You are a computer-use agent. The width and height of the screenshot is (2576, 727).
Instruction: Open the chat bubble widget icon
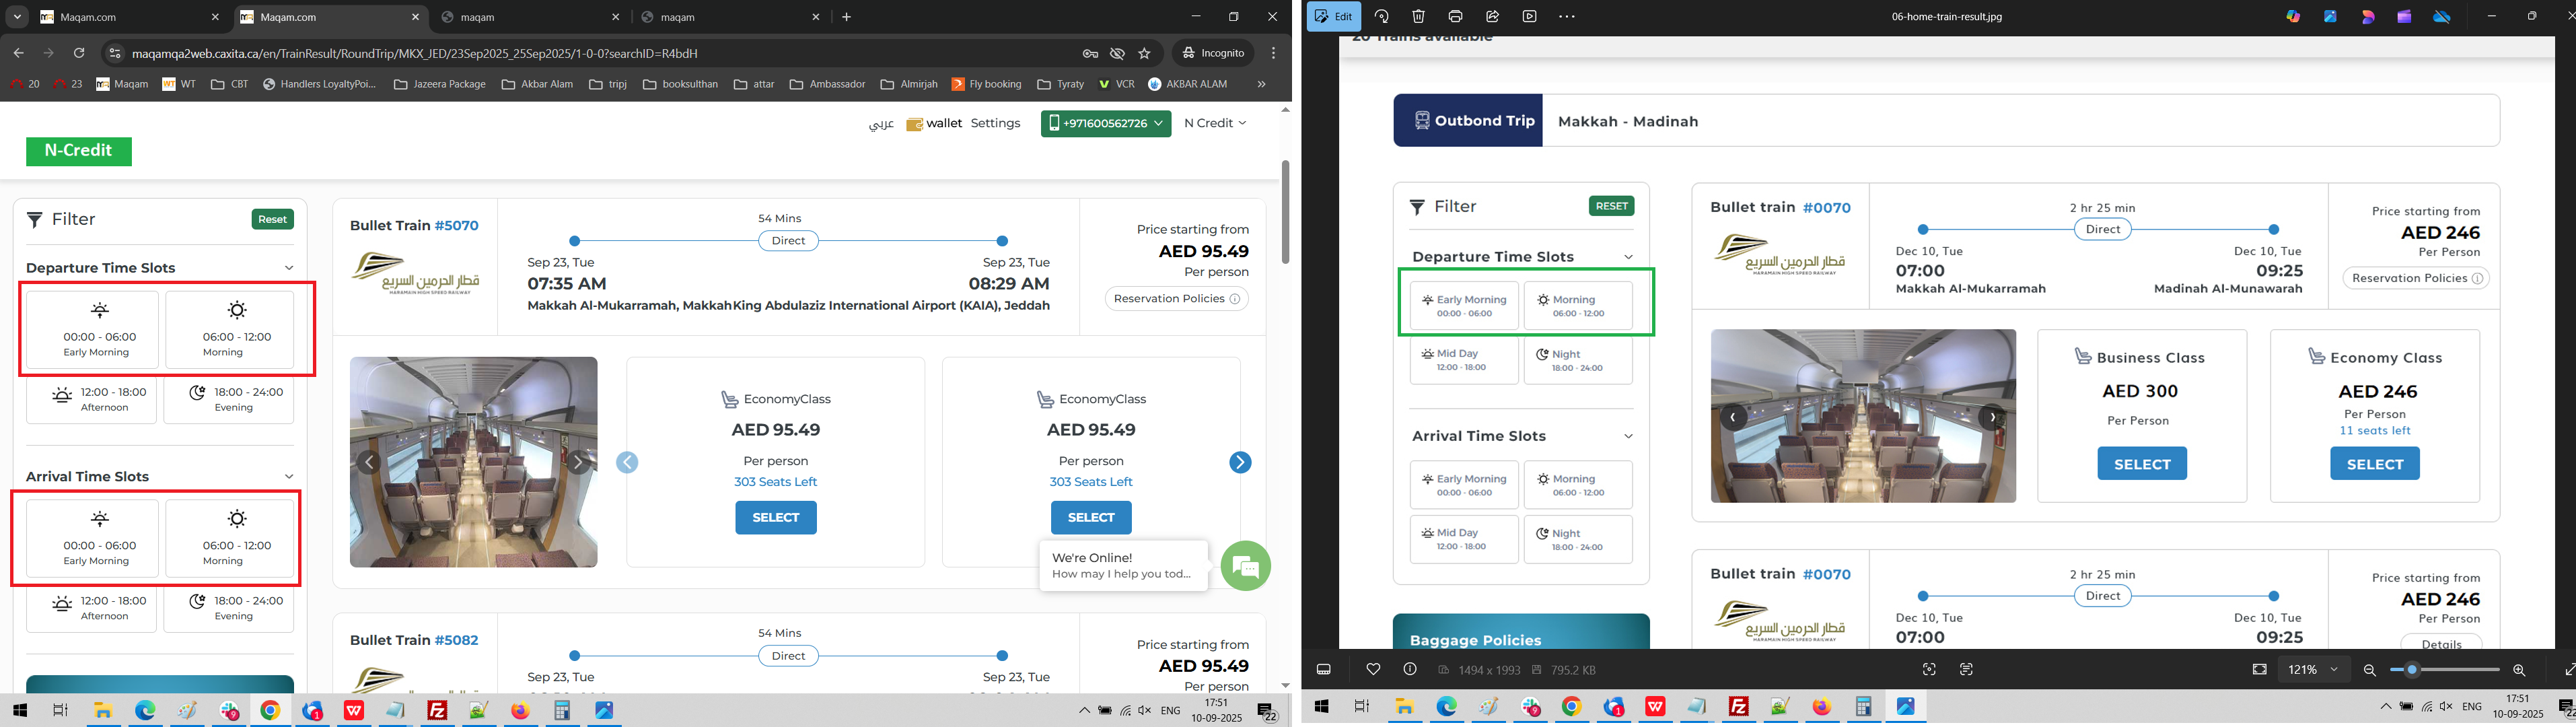pos(1245,567)
